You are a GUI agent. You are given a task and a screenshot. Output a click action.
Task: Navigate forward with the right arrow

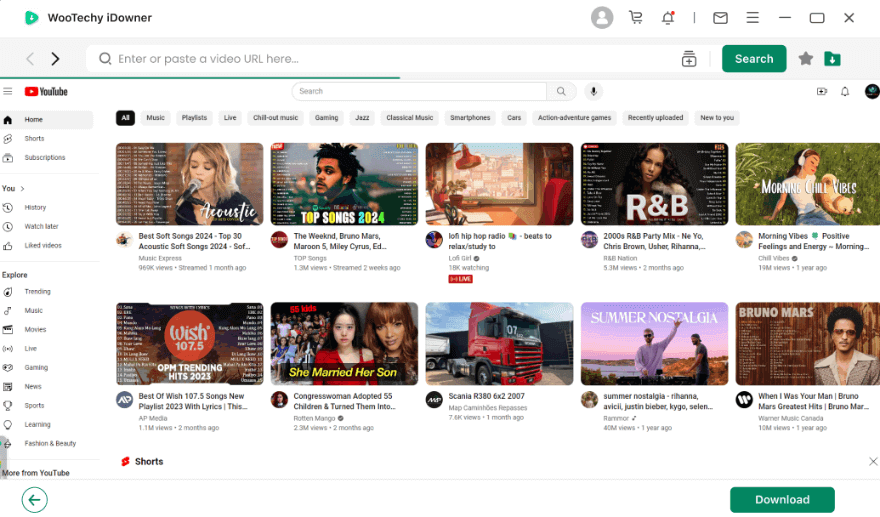pos(56,59)
